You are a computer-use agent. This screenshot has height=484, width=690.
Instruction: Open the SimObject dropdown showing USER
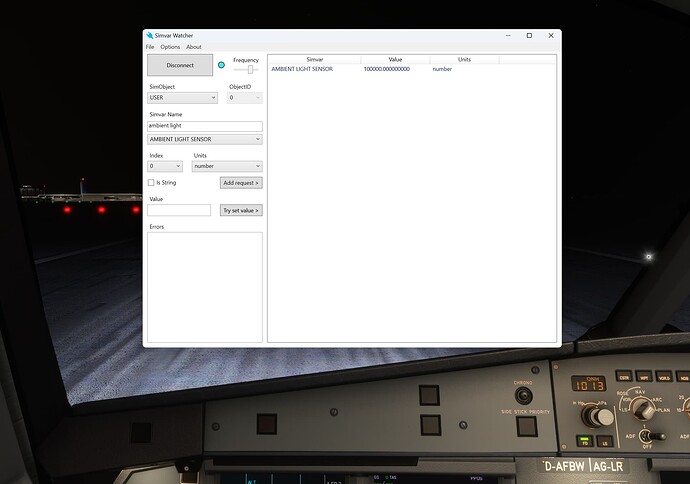click(x=182, y=98)
